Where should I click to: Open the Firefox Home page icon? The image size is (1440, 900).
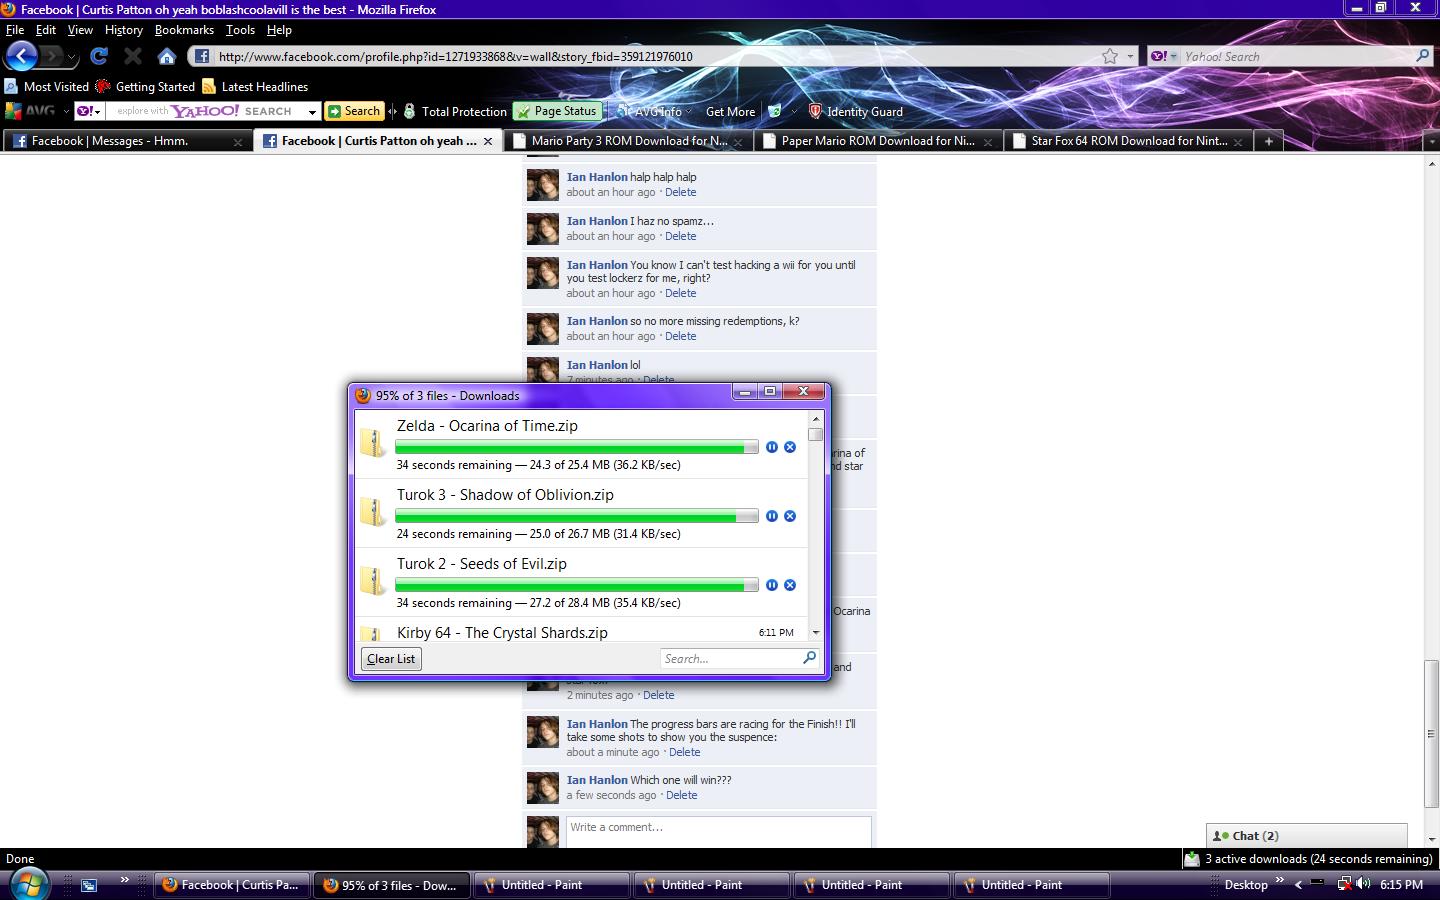167,56
